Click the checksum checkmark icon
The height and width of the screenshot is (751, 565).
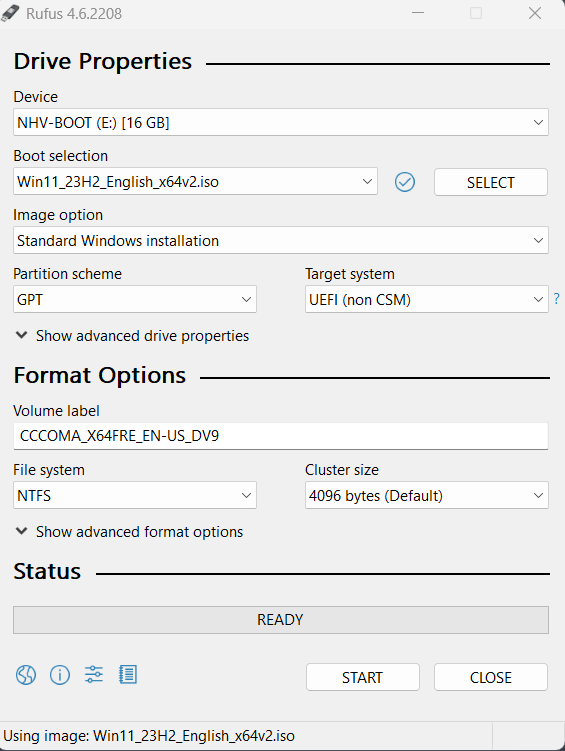(x=405, y=182)
